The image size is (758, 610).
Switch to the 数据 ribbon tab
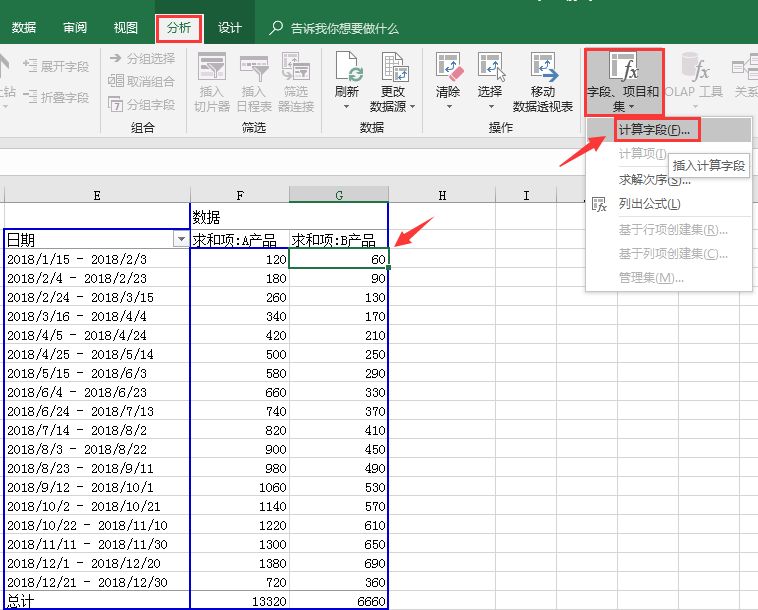tap(24, 28)
